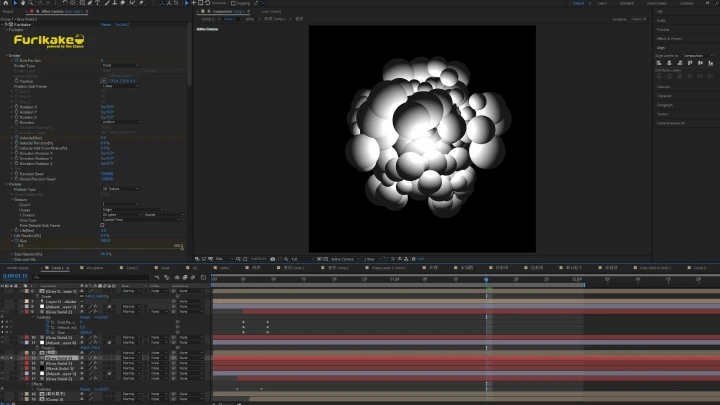Open the Paragraph panel on the right

(664, 105)
